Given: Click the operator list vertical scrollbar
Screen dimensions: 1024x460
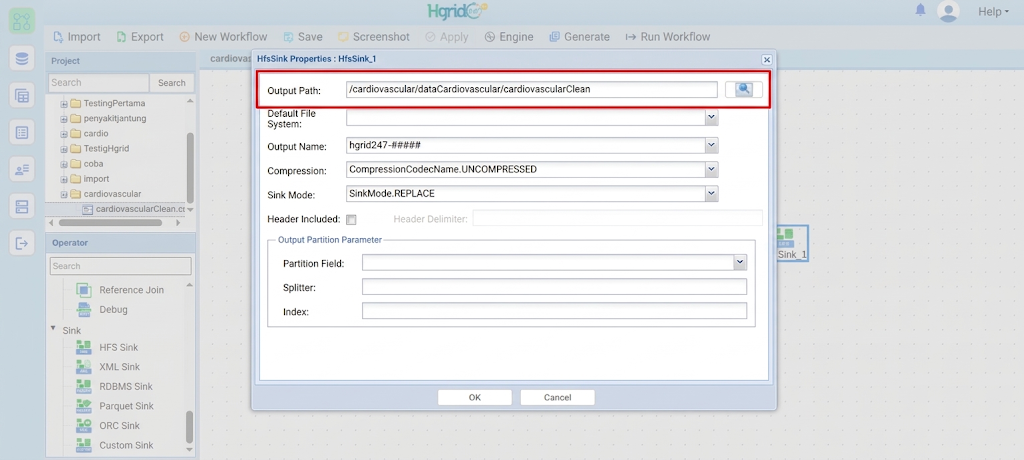Looking at the screenshot, I should (190, 427).
